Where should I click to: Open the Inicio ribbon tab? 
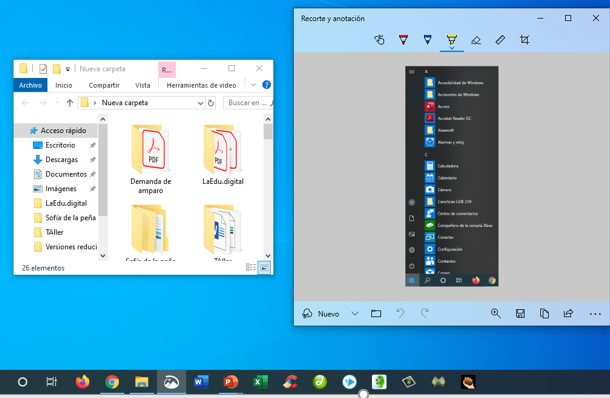pyautogui.click(x=63, y=85)
